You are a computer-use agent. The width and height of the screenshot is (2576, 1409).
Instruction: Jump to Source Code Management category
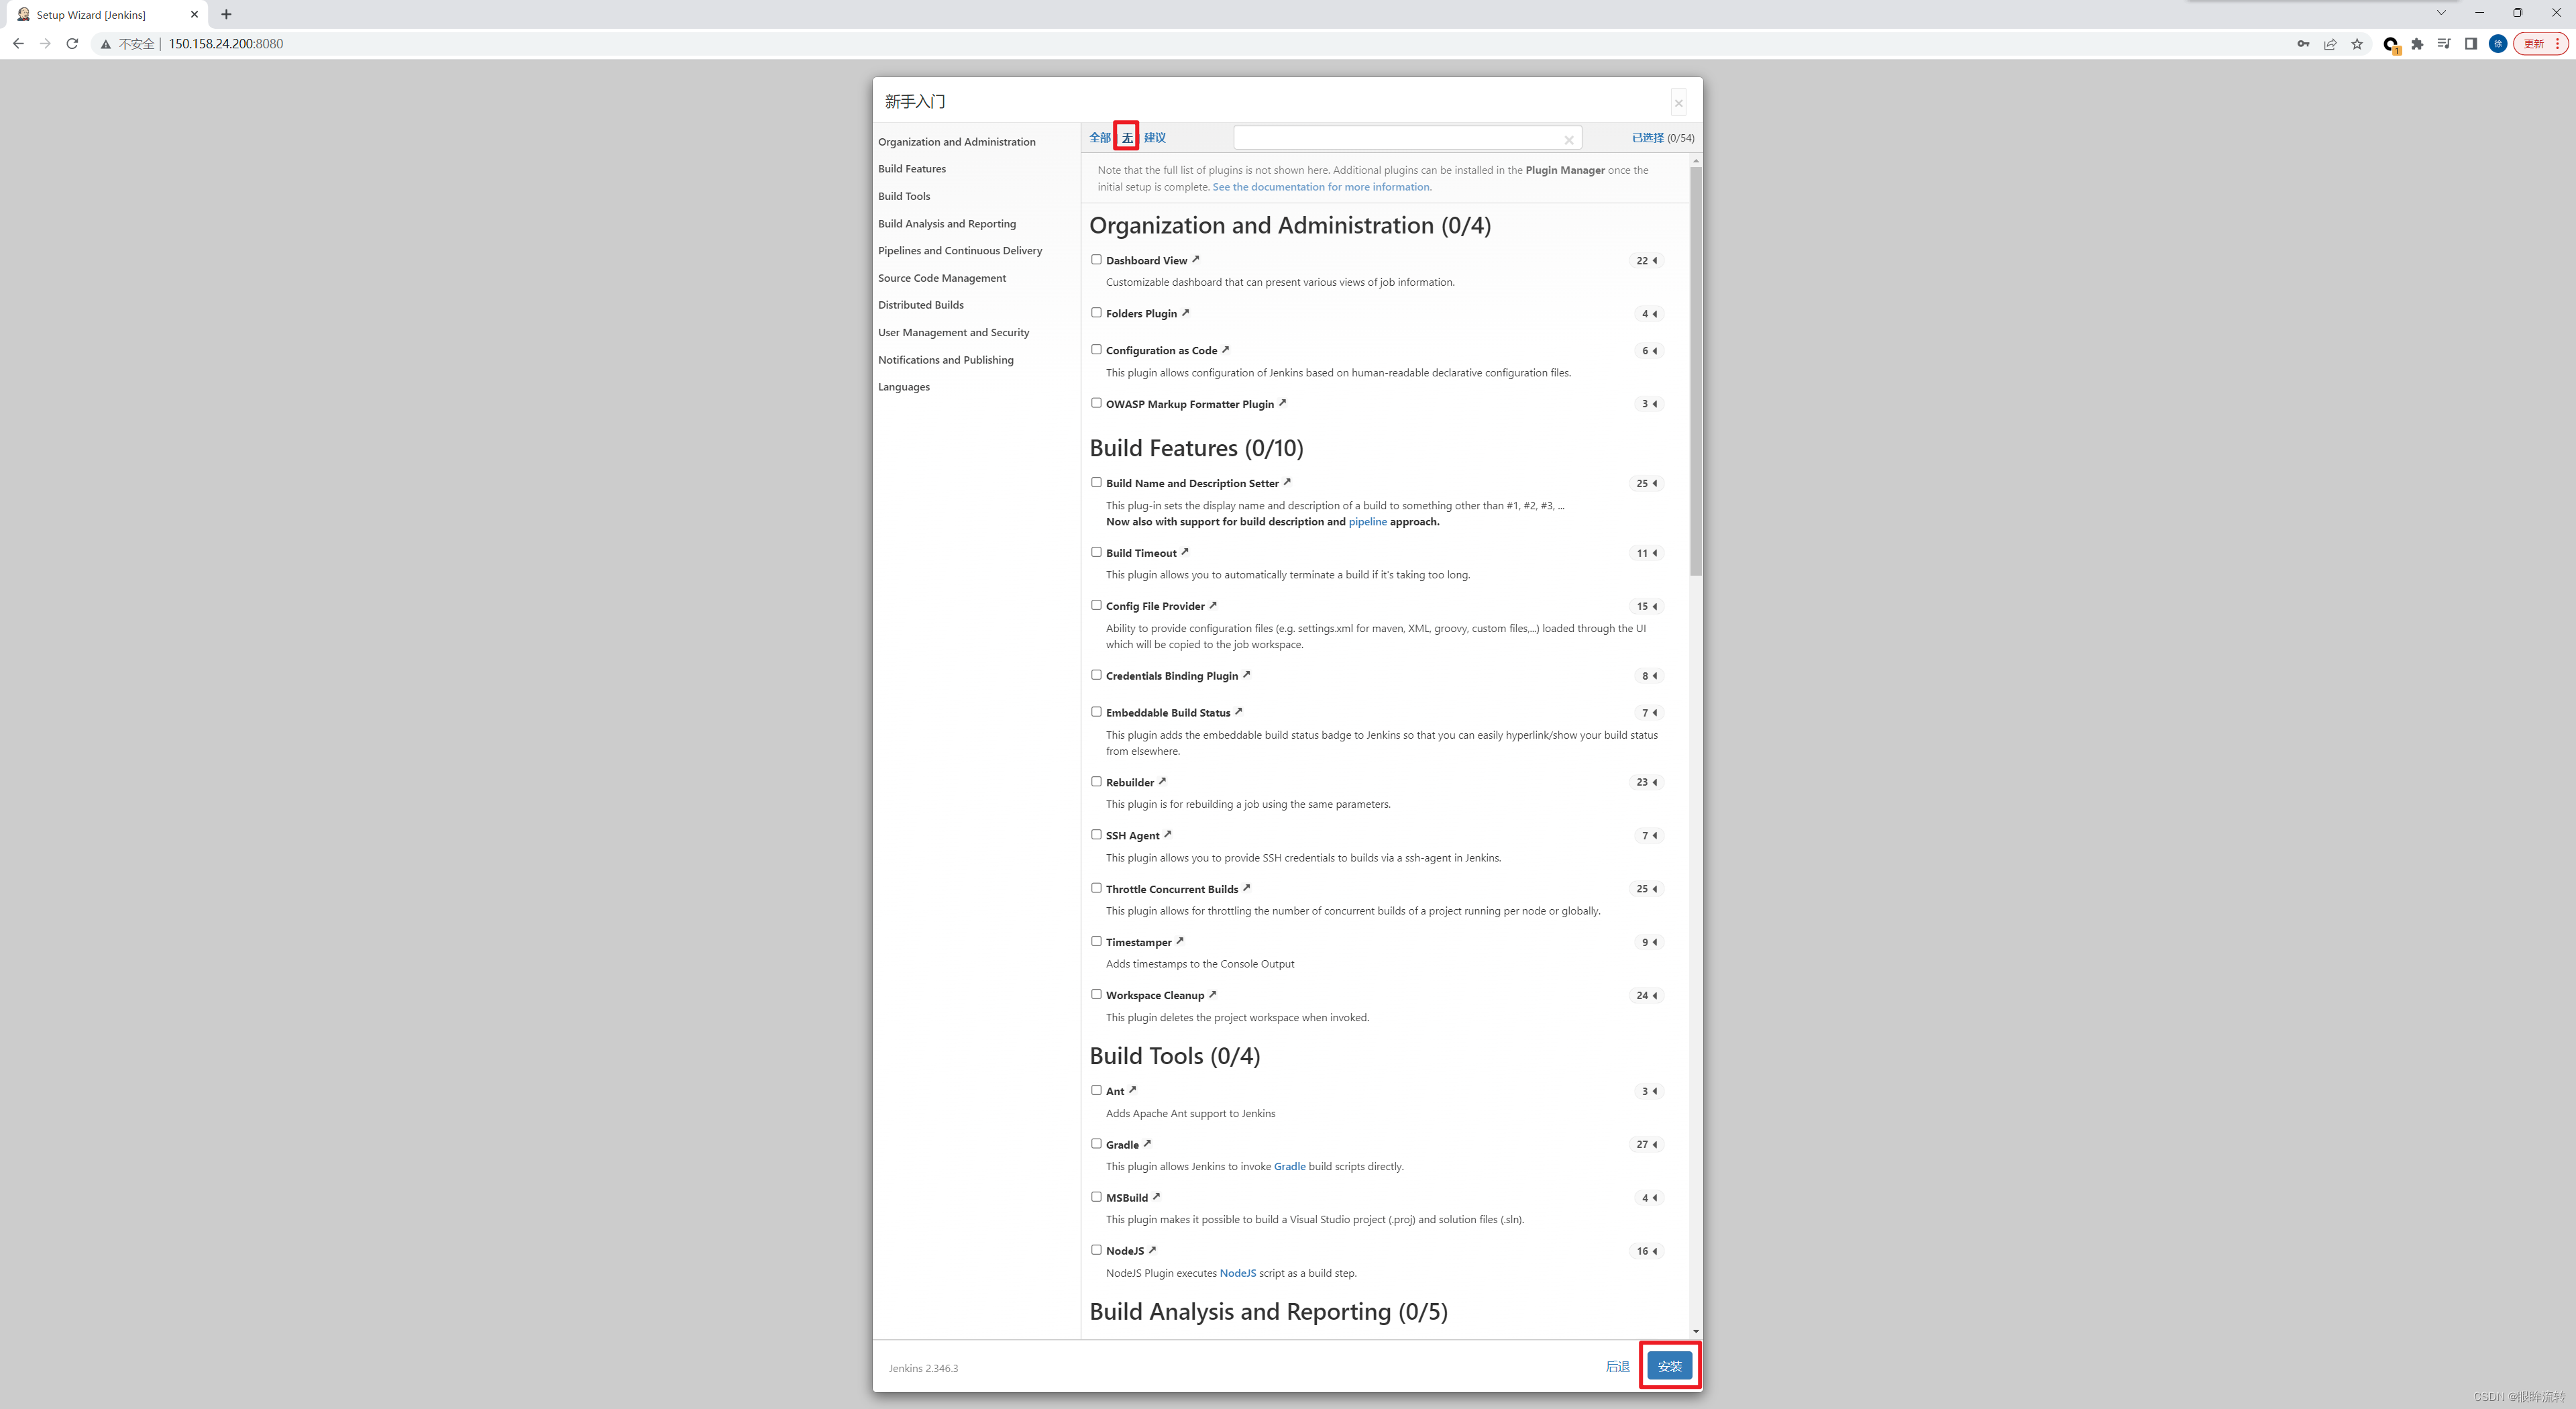point(942,278)
